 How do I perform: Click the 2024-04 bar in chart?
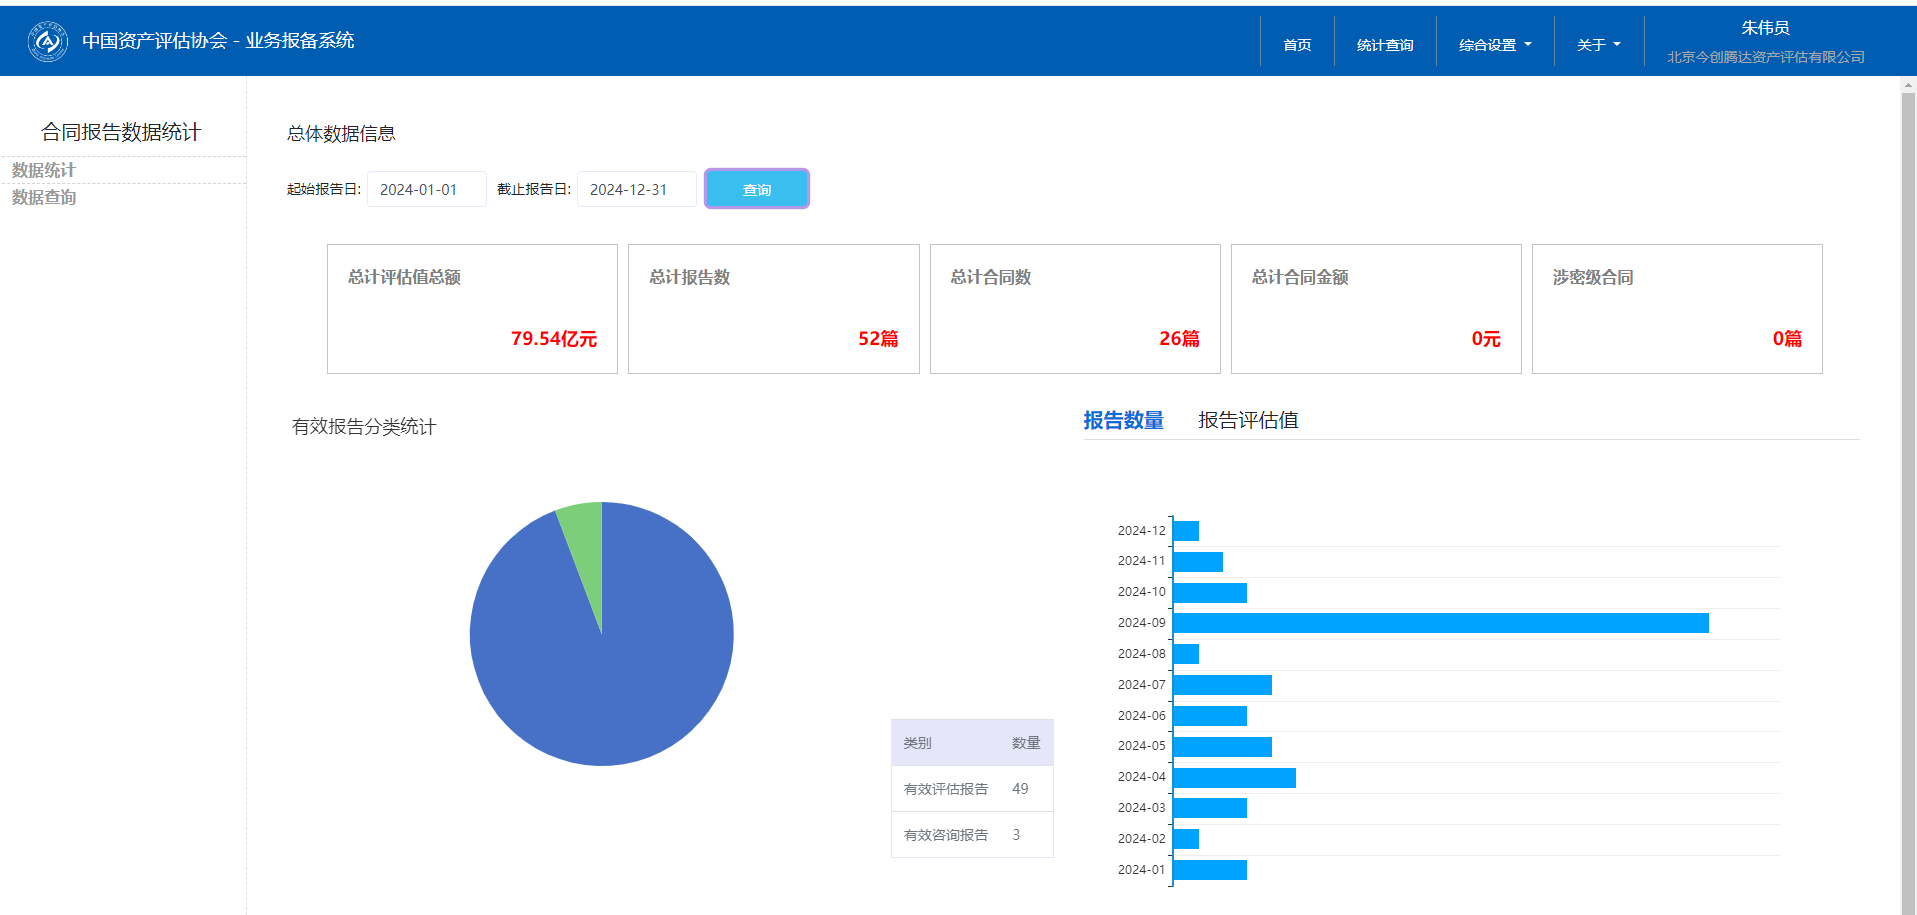(x=1234, y=777)
